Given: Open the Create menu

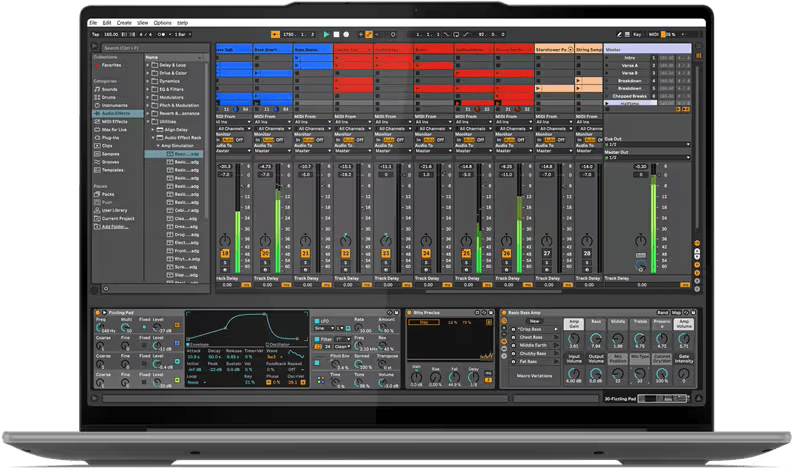Looking at the screenshot, I should (x=123, y=22).
